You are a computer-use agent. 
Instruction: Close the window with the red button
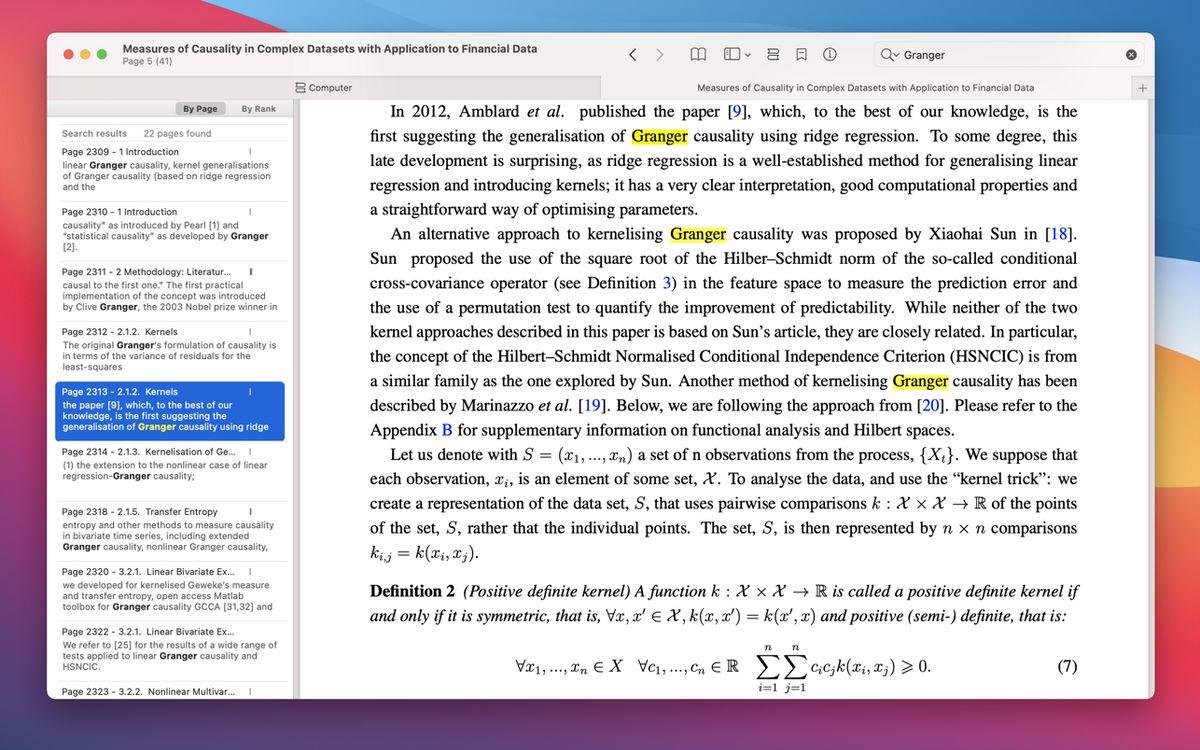[x=70, y=55]
